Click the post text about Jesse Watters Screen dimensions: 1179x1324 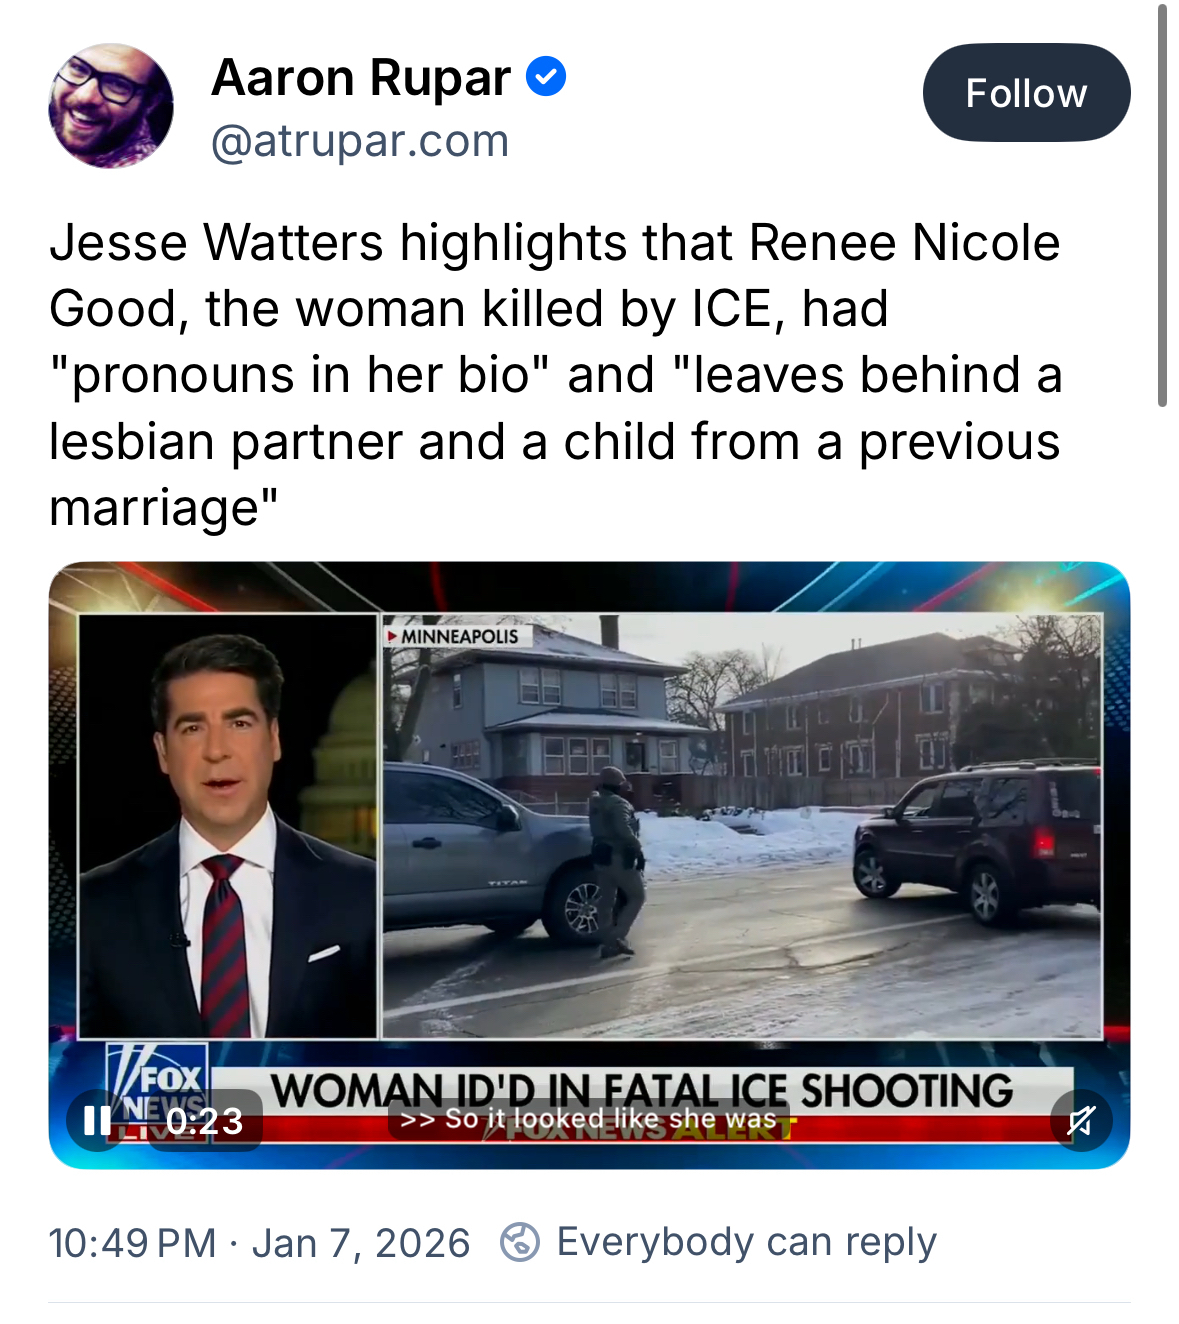(x=555, y=375)
